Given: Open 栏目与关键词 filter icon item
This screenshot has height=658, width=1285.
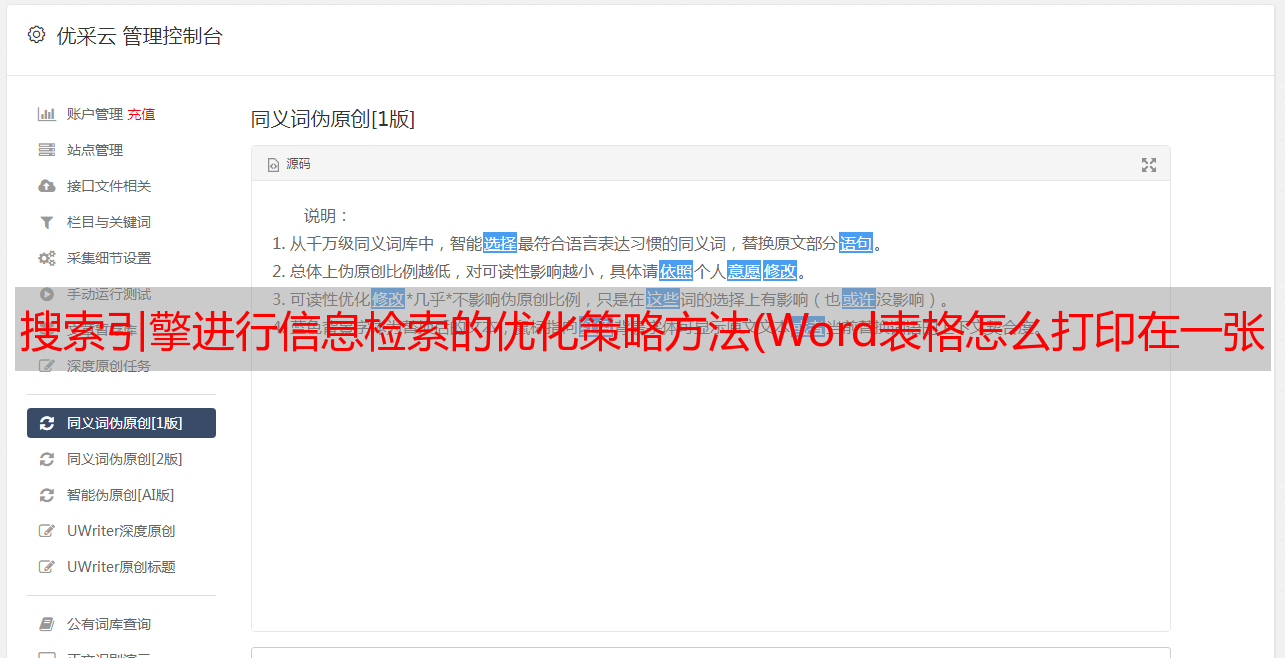Looking at the screenshot, I should pos(47,222).
